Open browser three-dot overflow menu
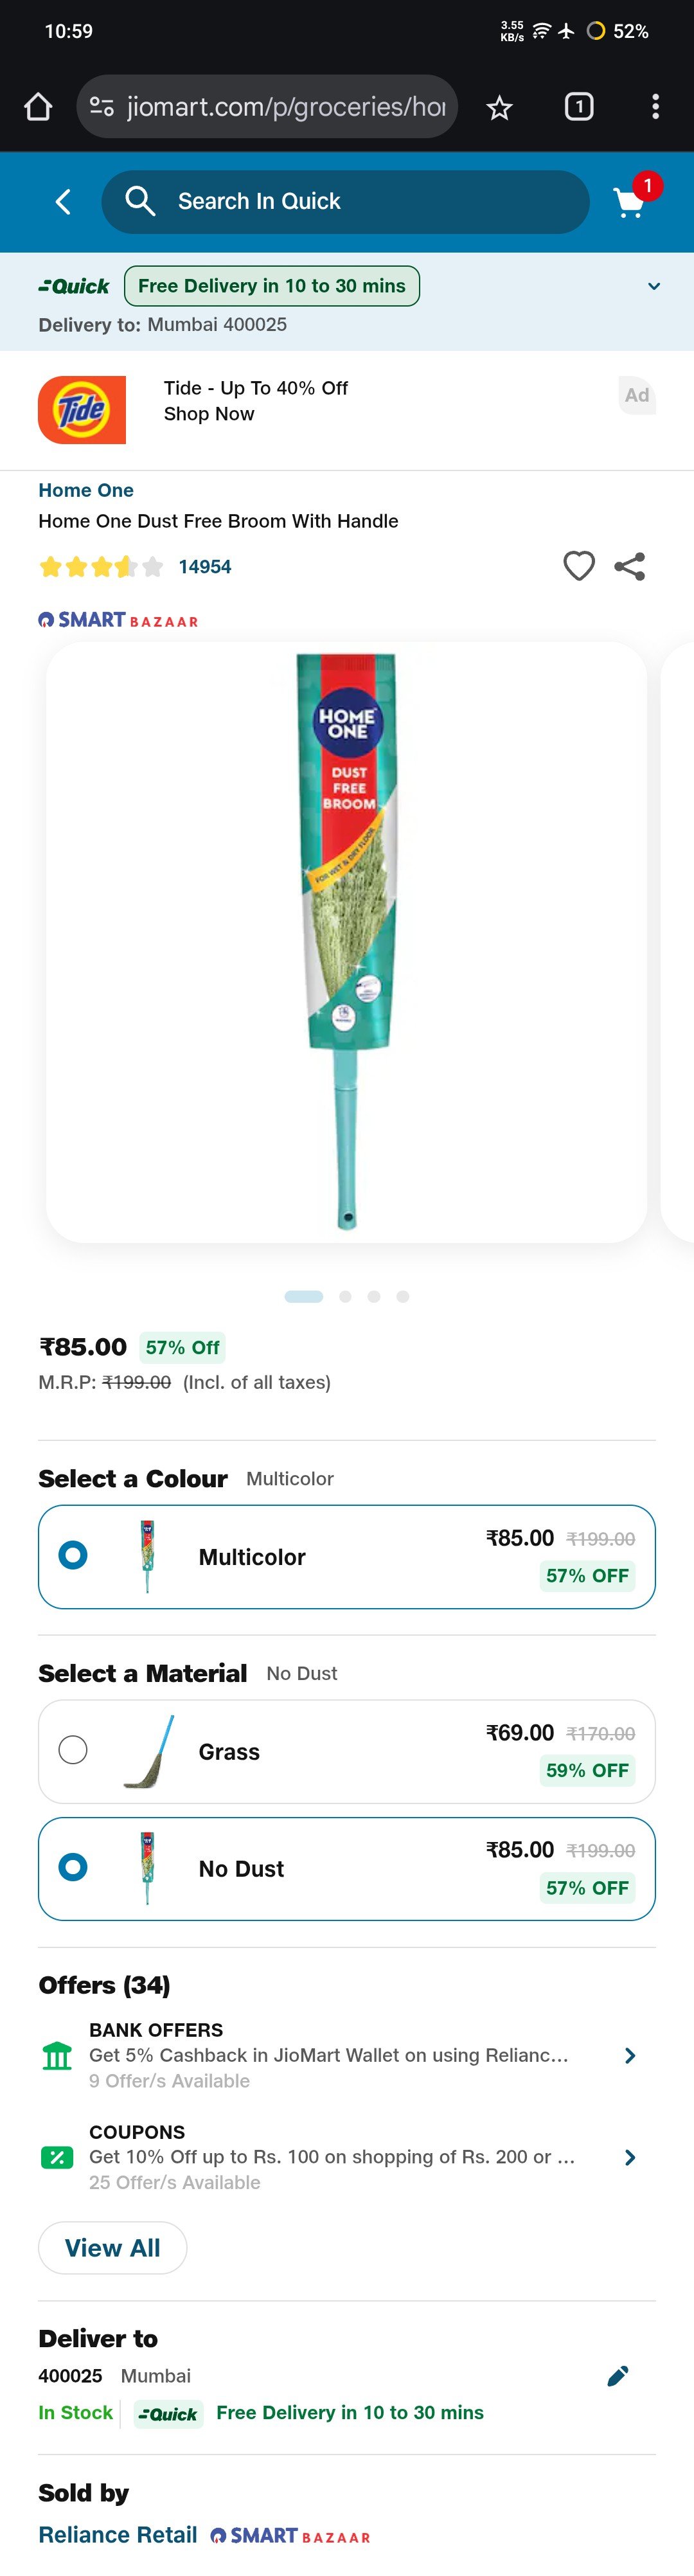The image size is (694, 2576). 655,107
